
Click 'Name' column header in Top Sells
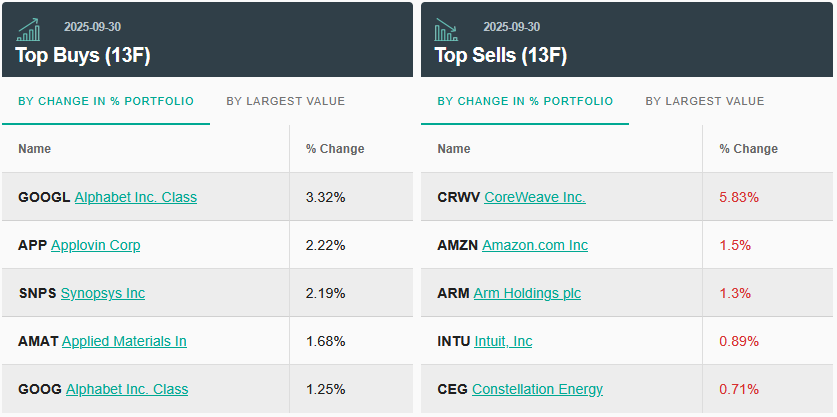tap(453, 149)
